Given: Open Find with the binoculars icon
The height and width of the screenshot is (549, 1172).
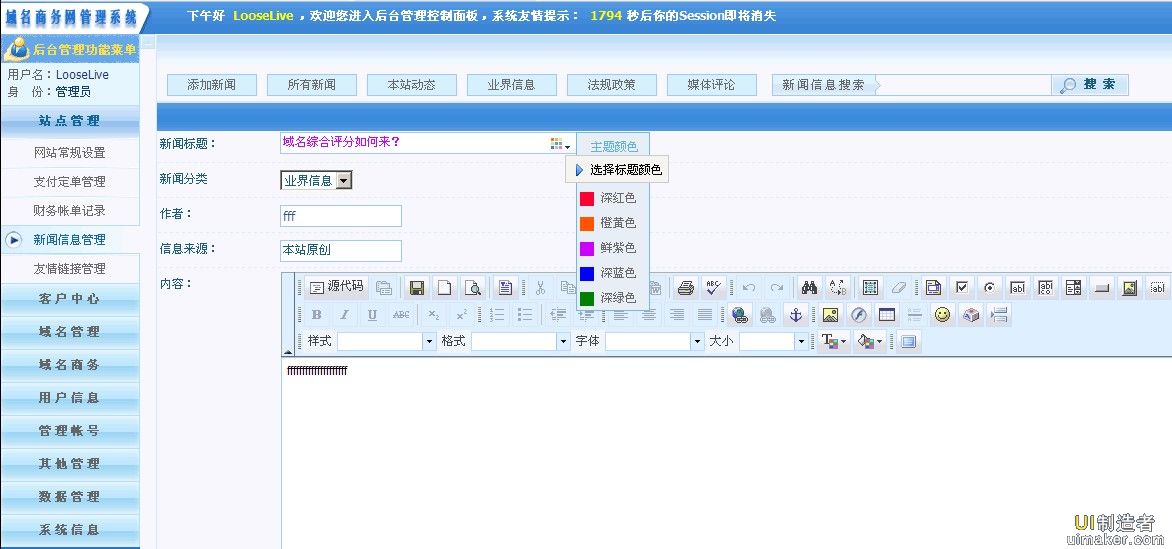Looking at the screenshot, I should [810, 288].
